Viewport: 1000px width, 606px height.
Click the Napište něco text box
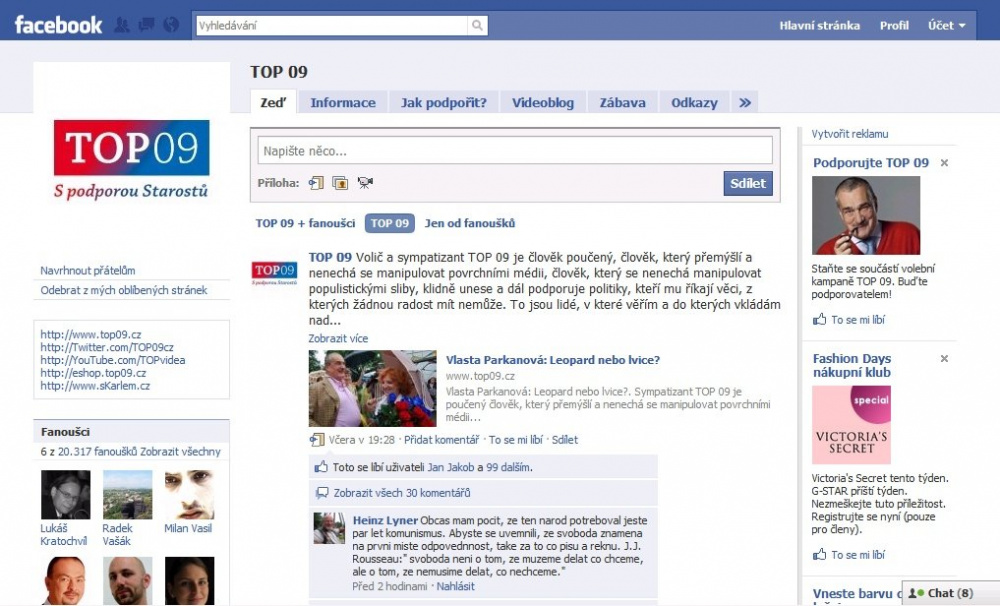(515, 151)
